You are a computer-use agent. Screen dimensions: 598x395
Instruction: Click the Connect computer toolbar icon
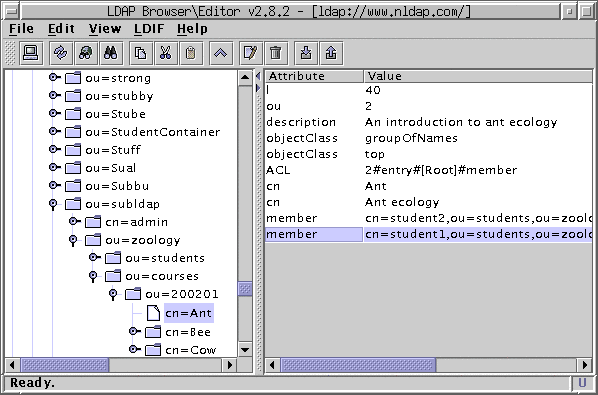(31, 53)
